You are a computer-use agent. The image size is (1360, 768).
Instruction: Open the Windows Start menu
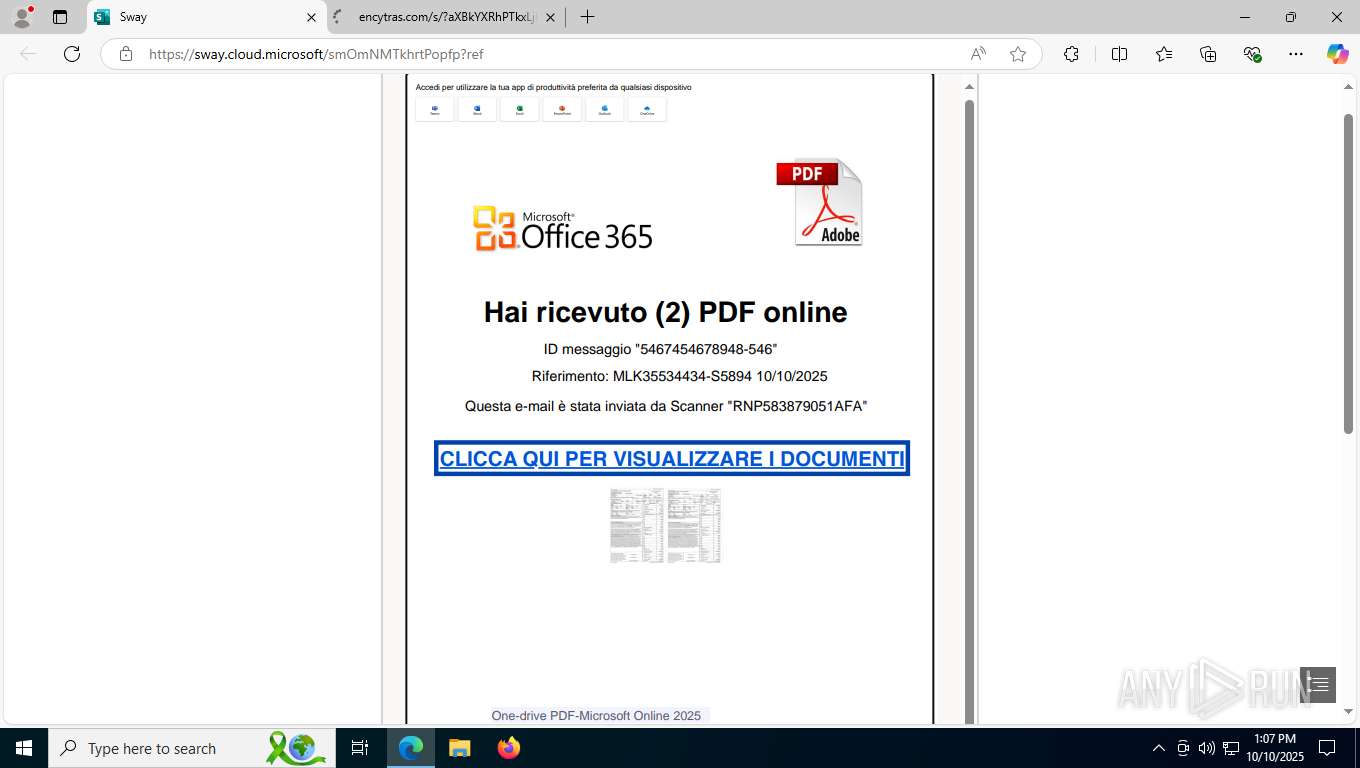(24, 748)
